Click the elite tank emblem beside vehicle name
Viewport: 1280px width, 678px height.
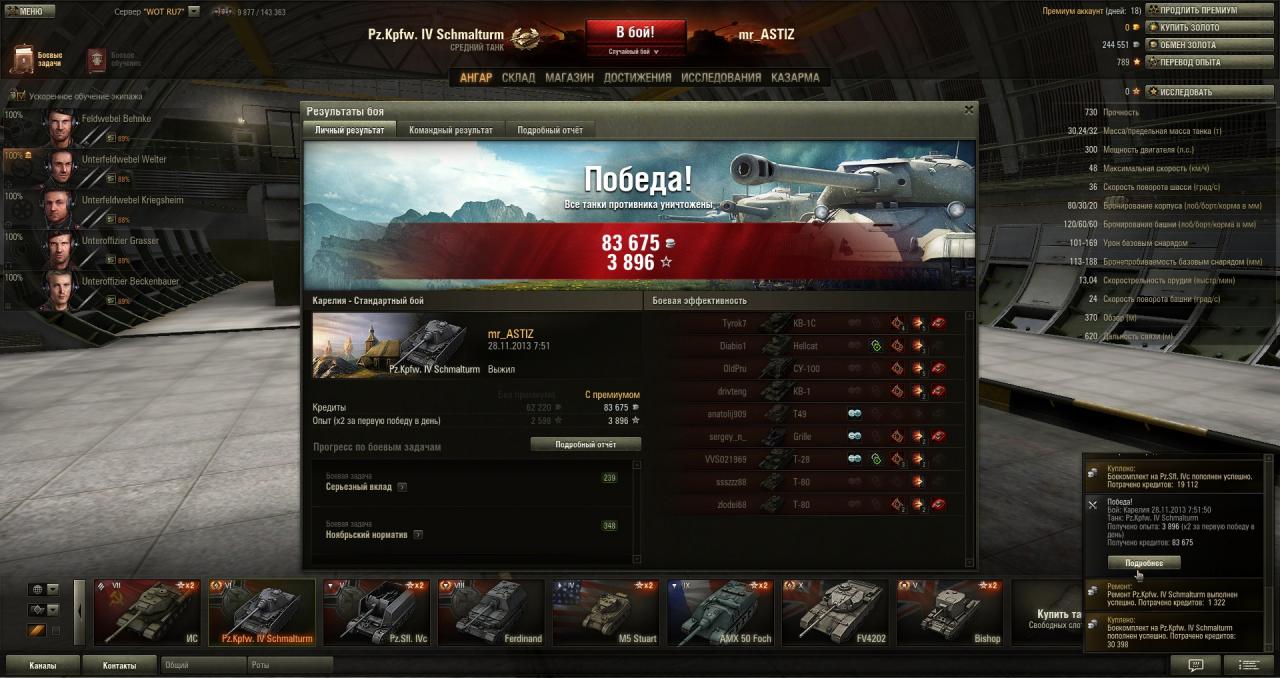[x=525, y=37]
